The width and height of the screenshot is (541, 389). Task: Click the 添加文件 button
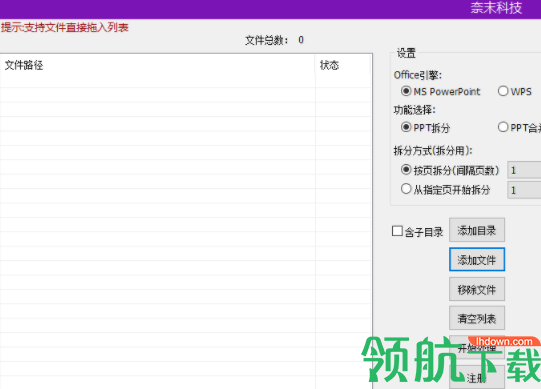(477, 260)
